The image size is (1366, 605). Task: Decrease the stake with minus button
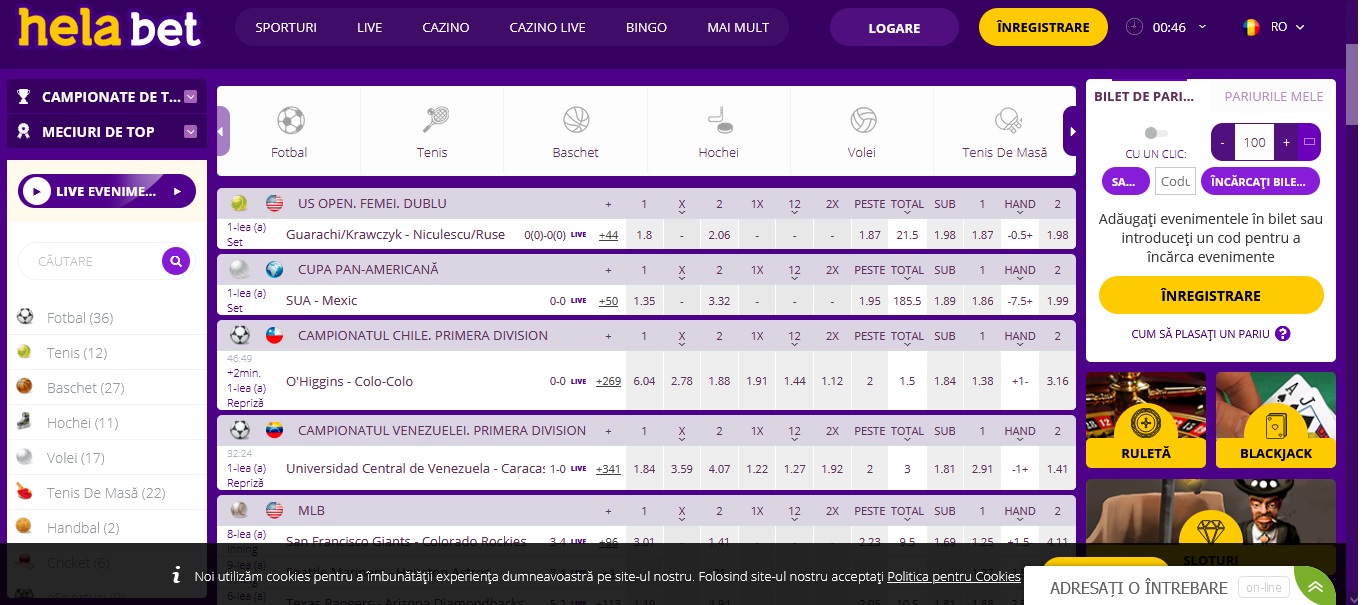pyautogui.click(x=1223, y=142)
